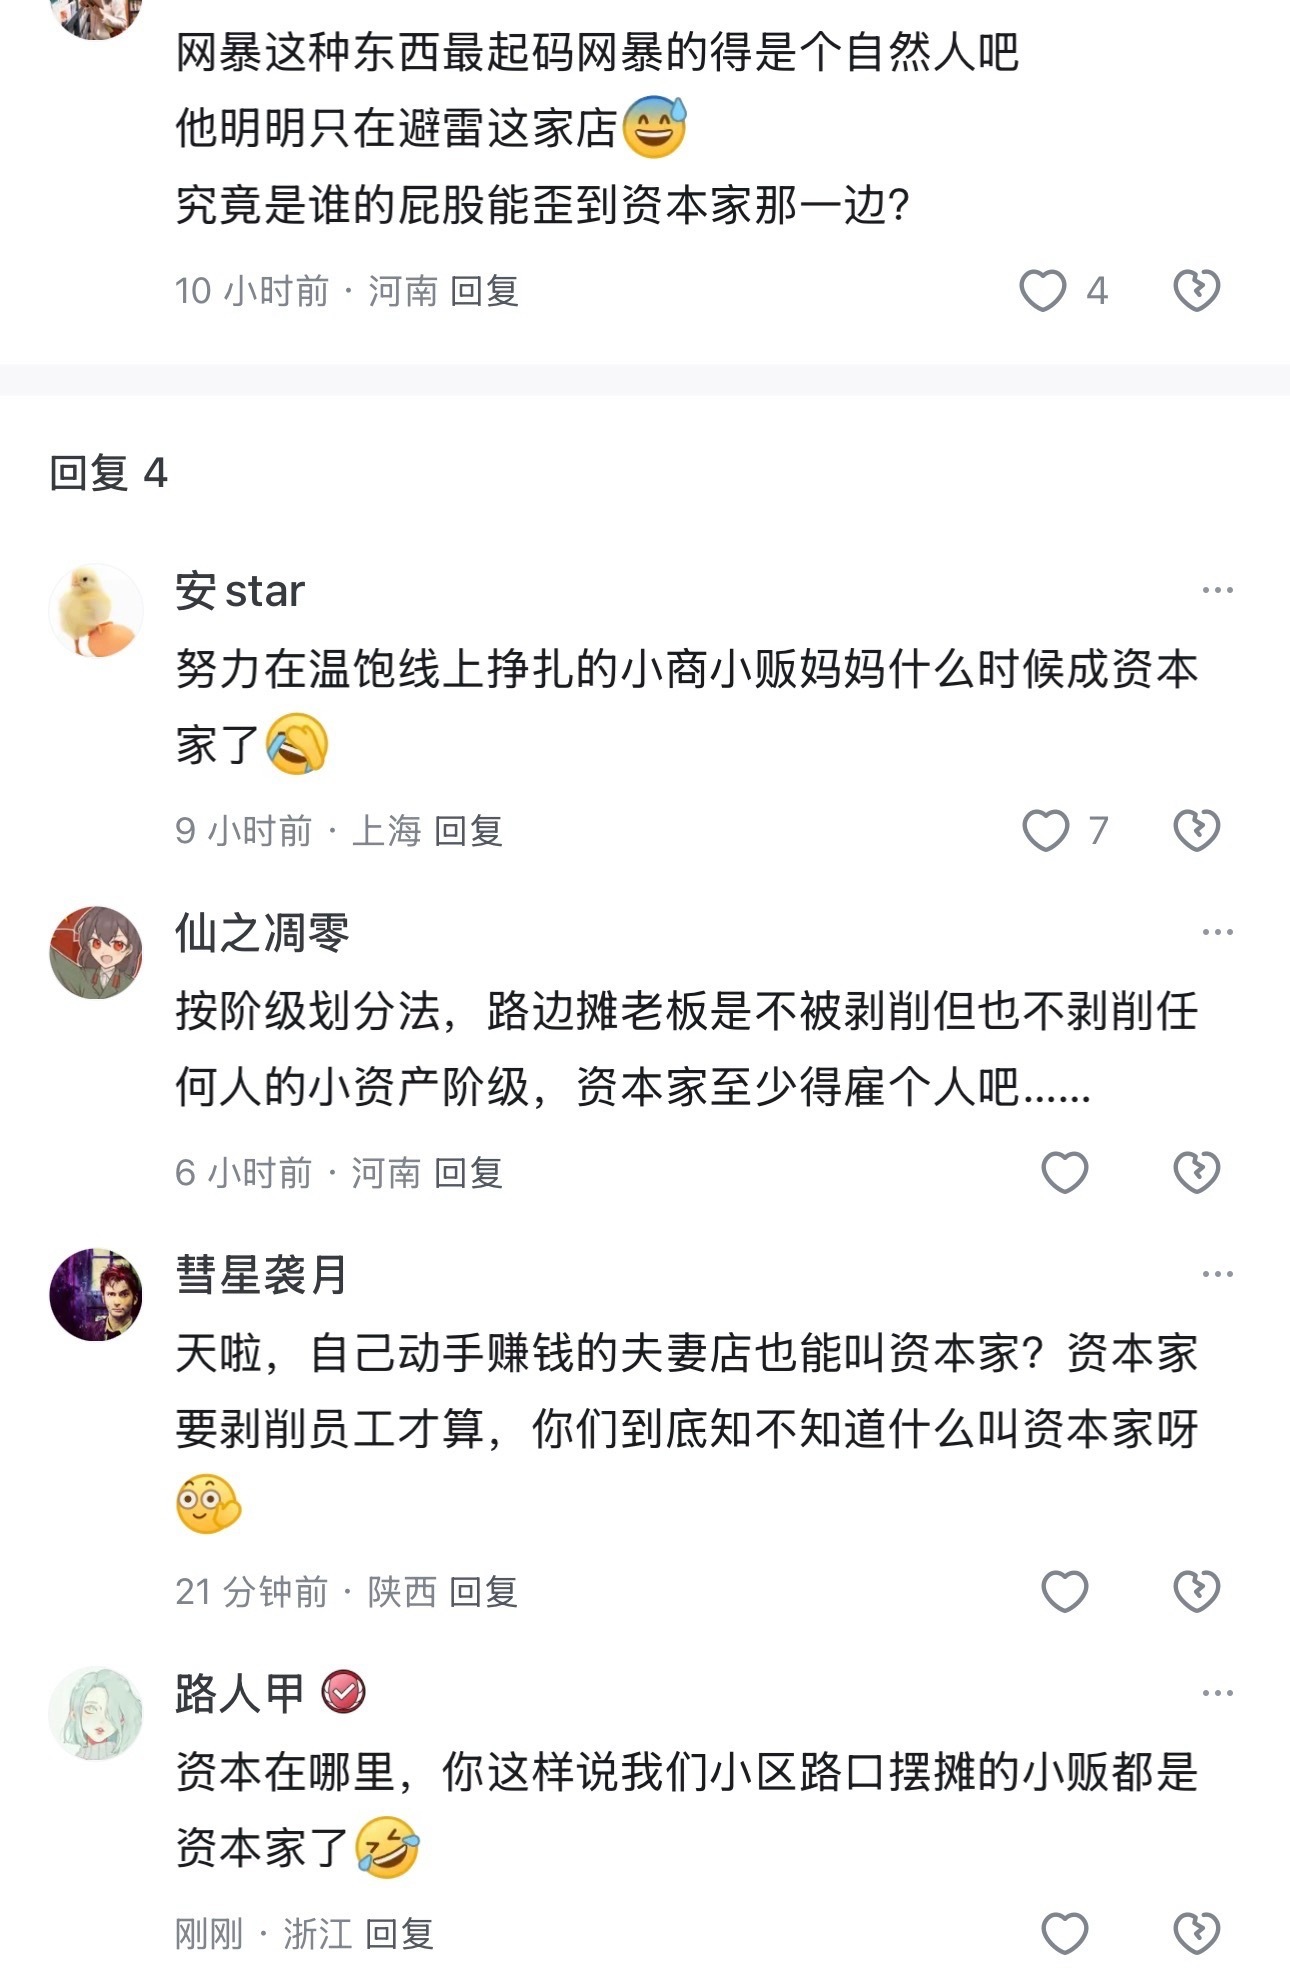The height and width of the screenshot is (1979, 1290).
Task: Like 彗星袭月's comment
Action: [x=1065, y=1591]
